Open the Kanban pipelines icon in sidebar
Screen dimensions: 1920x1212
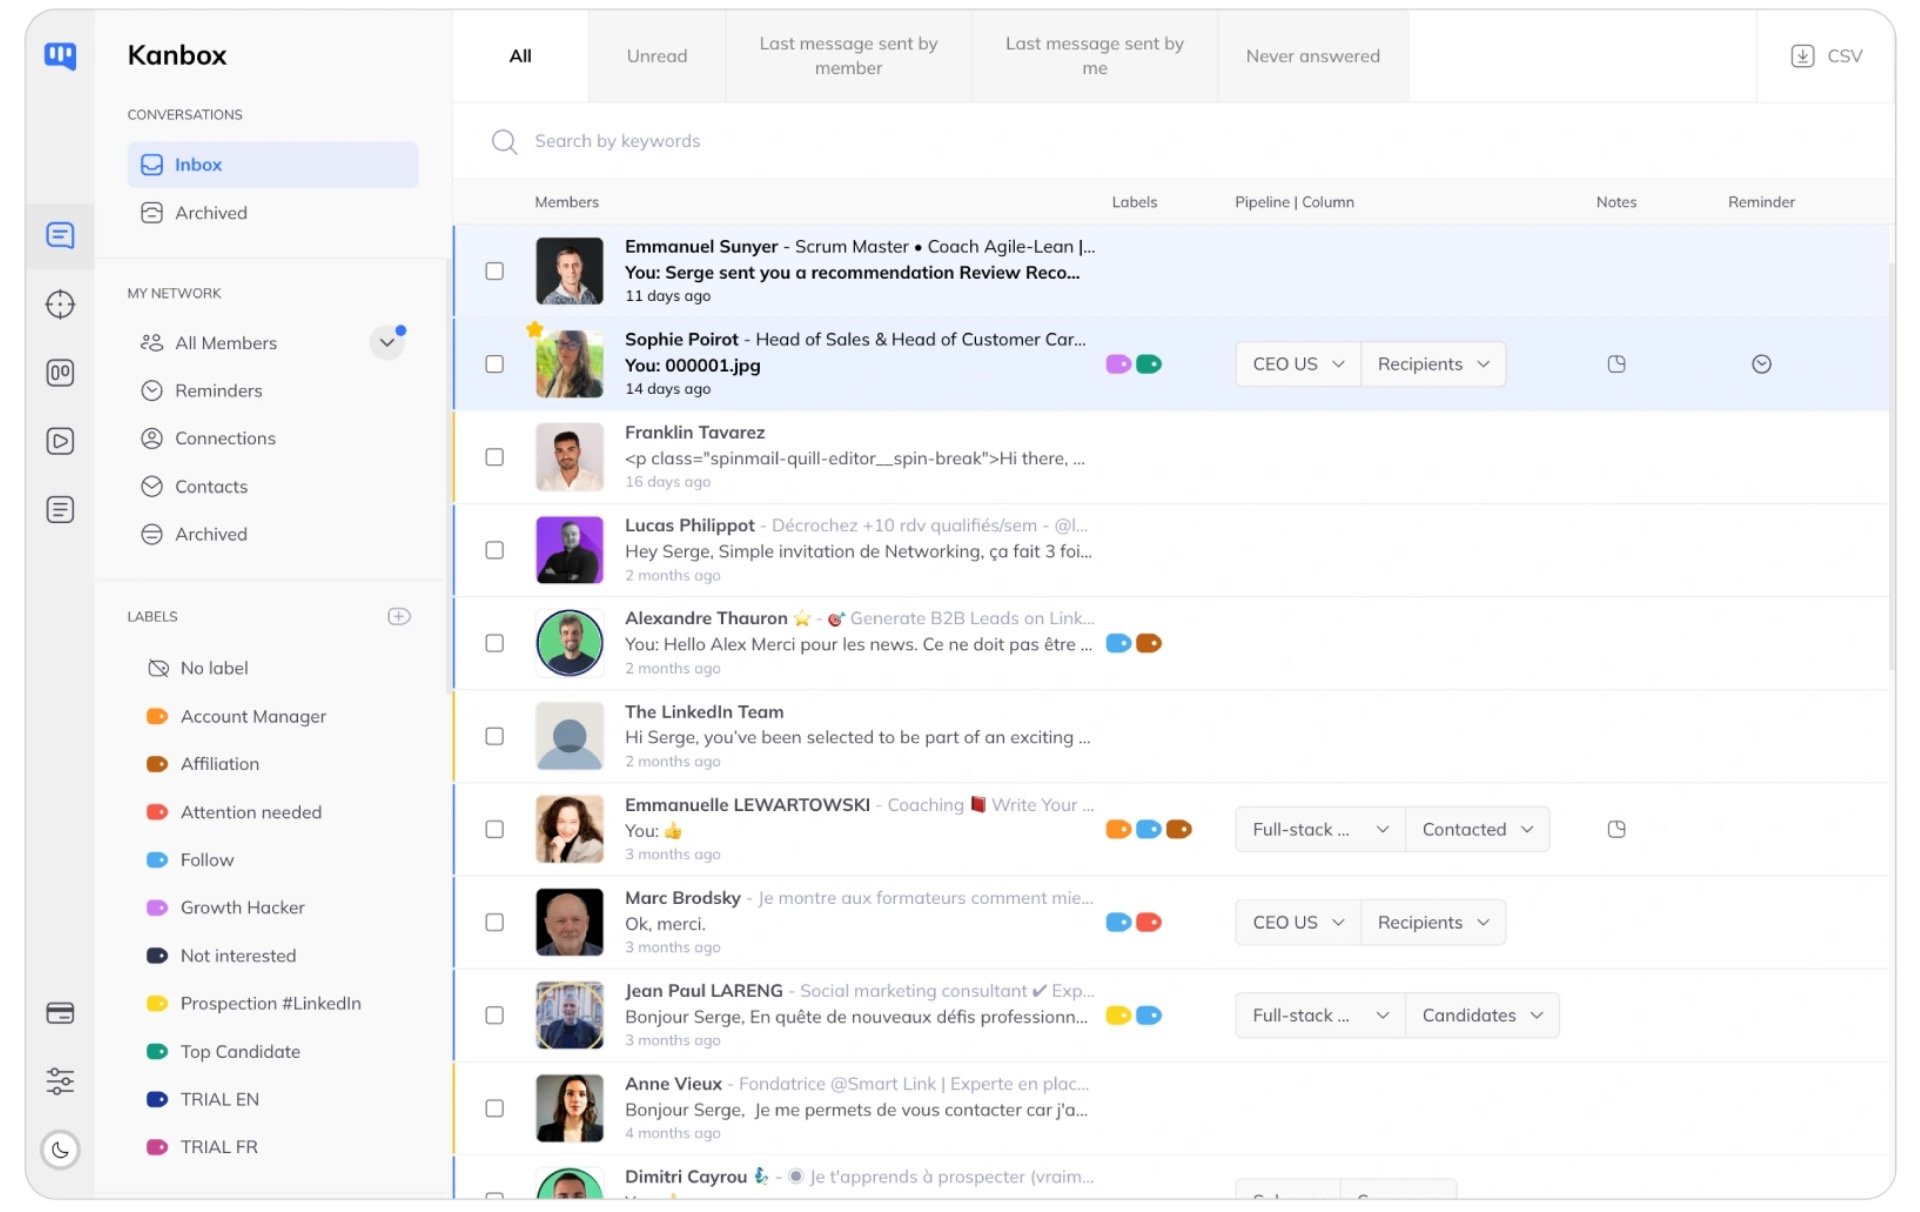(60, 372)
